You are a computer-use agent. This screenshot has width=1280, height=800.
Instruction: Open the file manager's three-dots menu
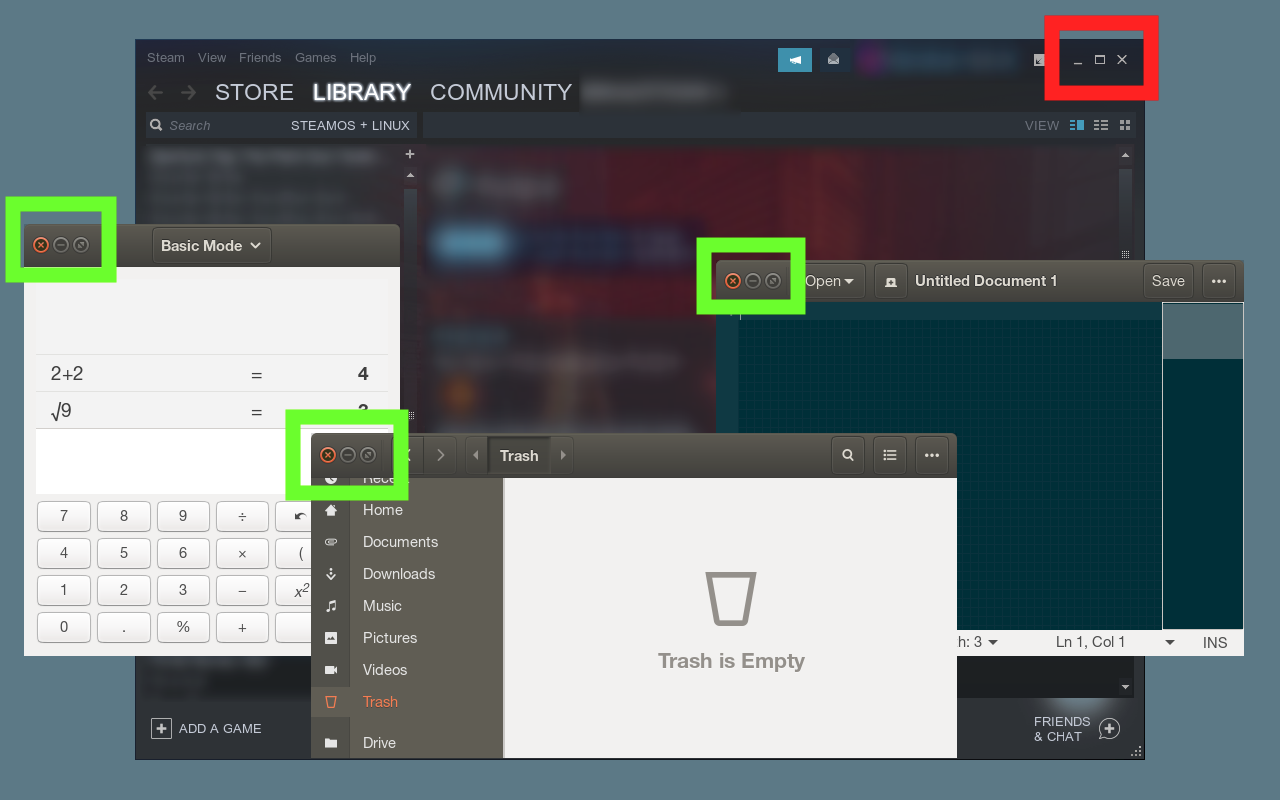[x=932, y=456]
